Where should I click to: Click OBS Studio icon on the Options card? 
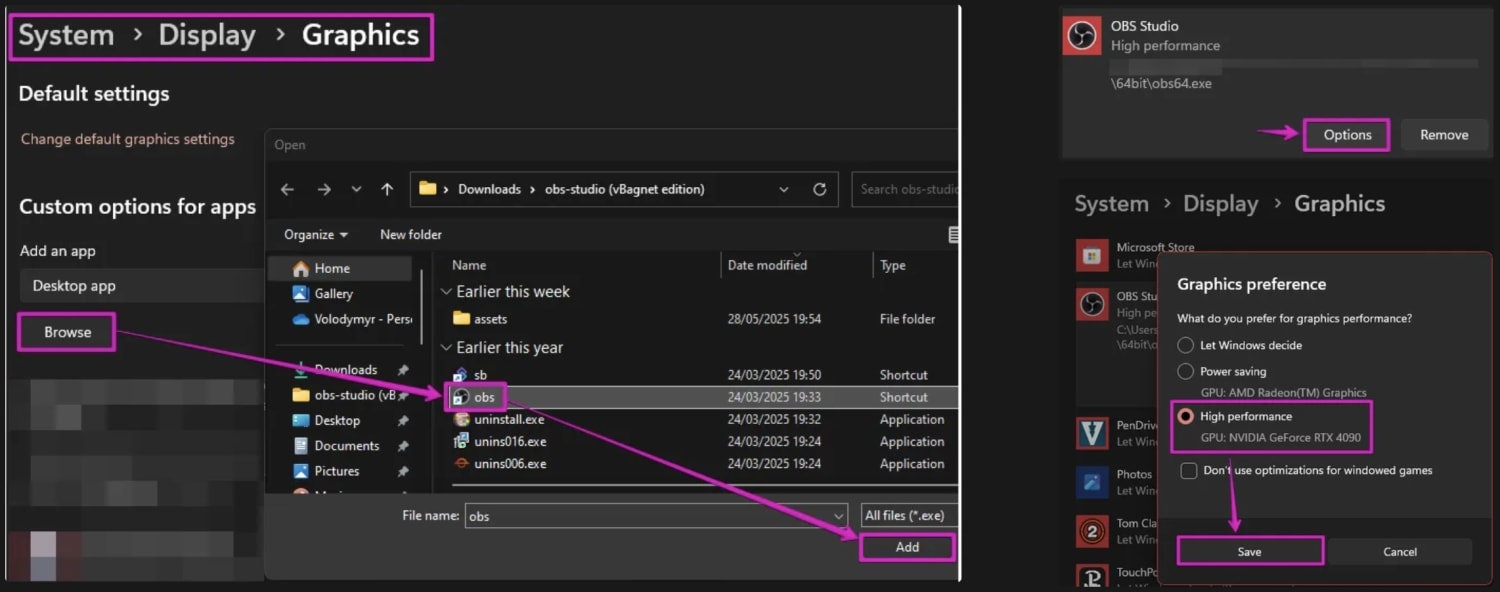(x=1081, y=36)
